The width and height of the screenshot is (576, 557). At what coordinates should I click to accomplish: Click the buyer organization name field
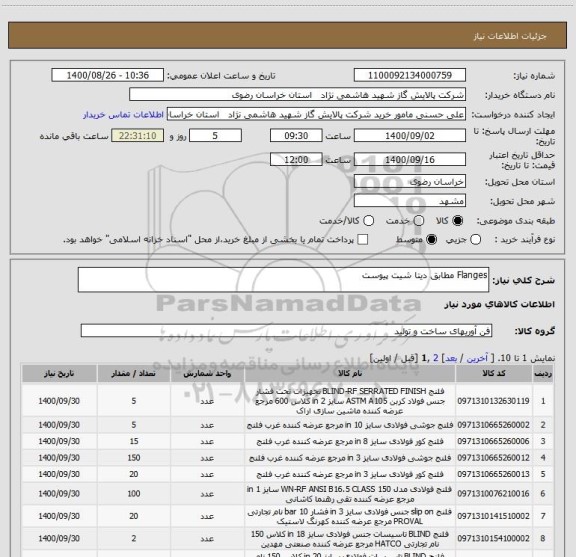[x=297, y=95]
